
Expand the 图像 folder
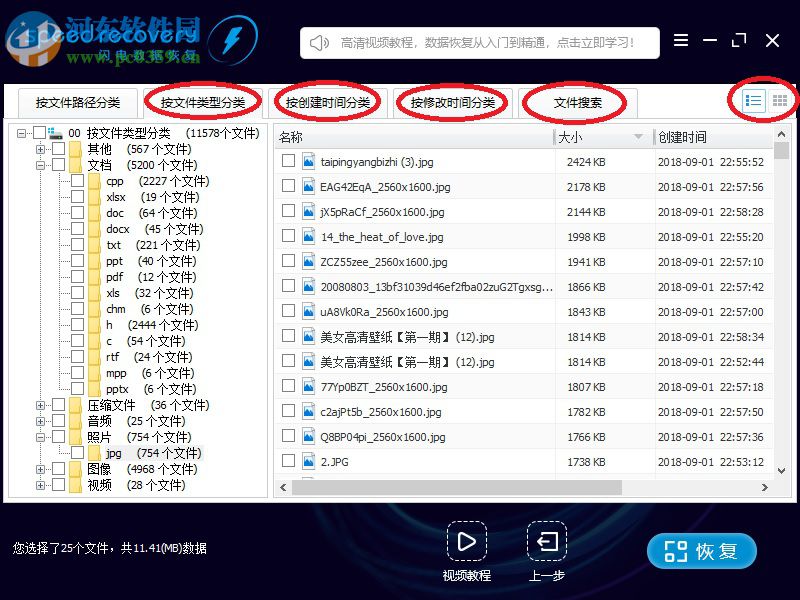click(x=40, y=469)
